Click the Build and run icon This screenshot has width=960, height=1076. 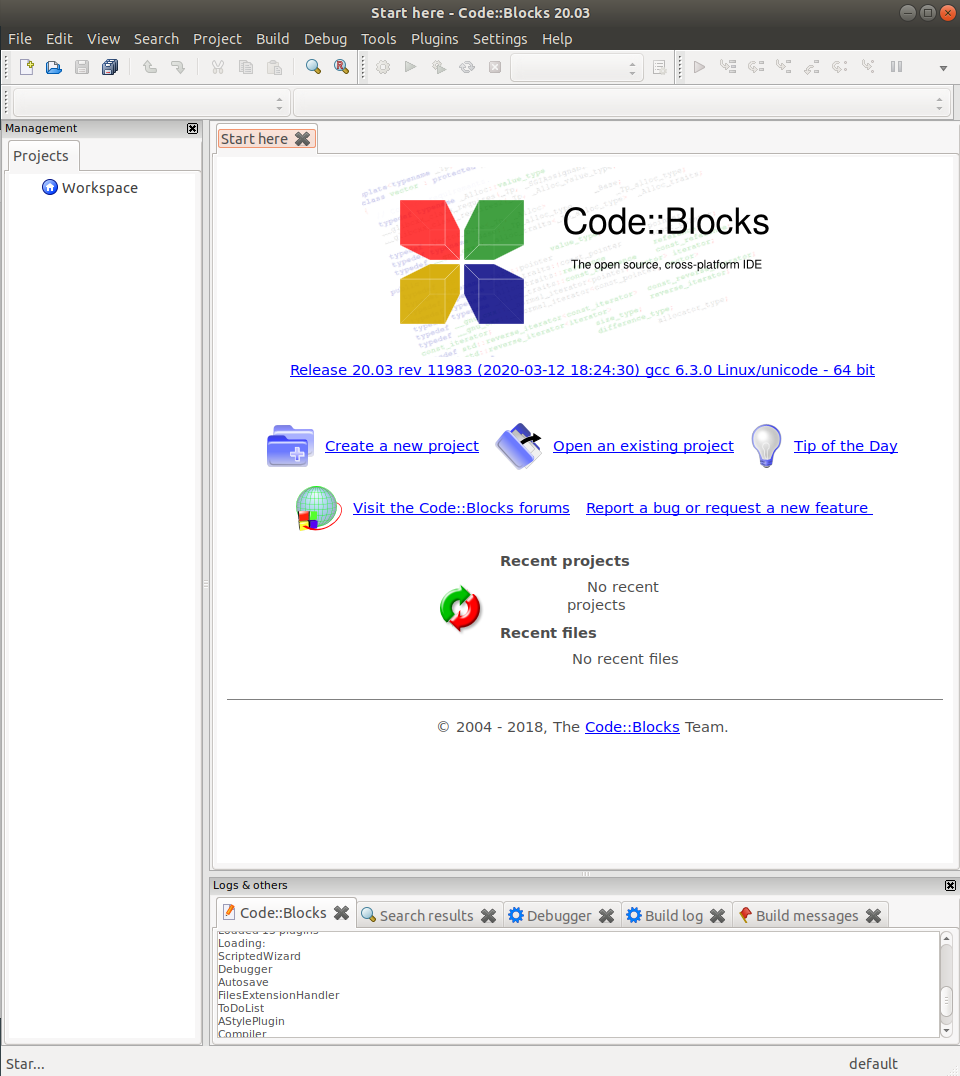tap(438, 67)
